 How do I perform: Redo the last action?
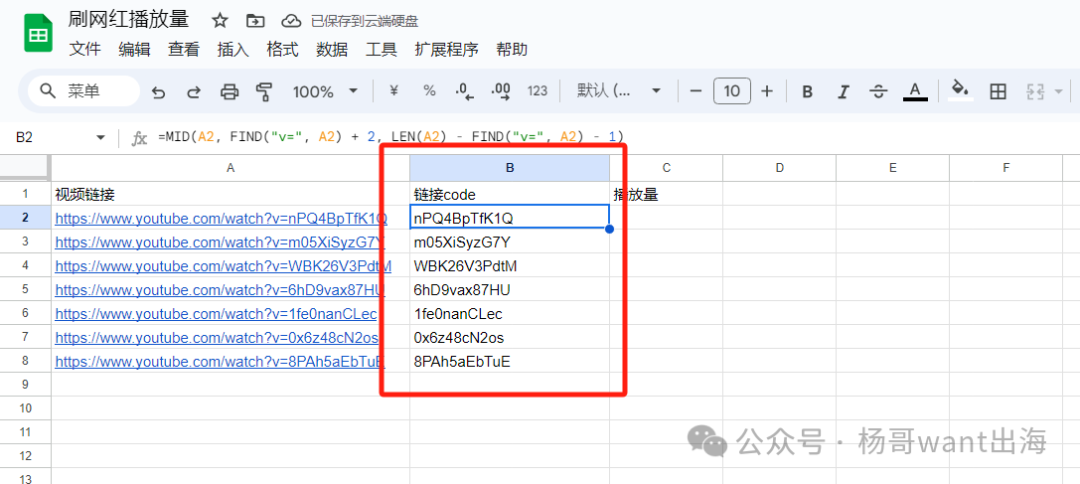pos(194,92)
